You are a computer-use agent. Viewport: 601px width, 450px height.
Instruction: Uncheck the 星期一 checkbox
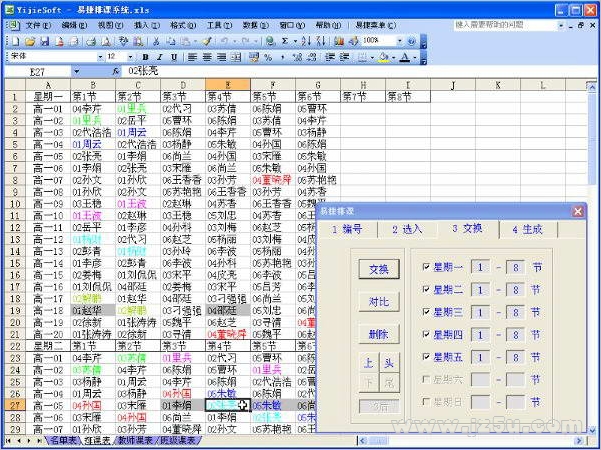(425, 266)
